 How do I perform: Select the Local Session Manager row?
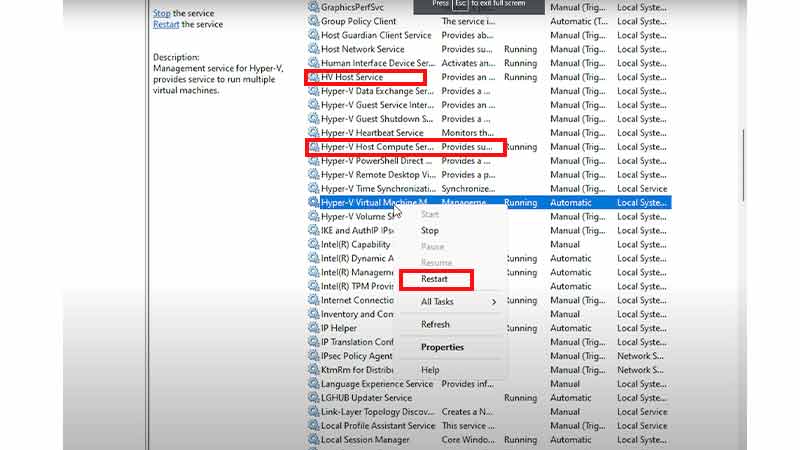[x=489, y=439]
